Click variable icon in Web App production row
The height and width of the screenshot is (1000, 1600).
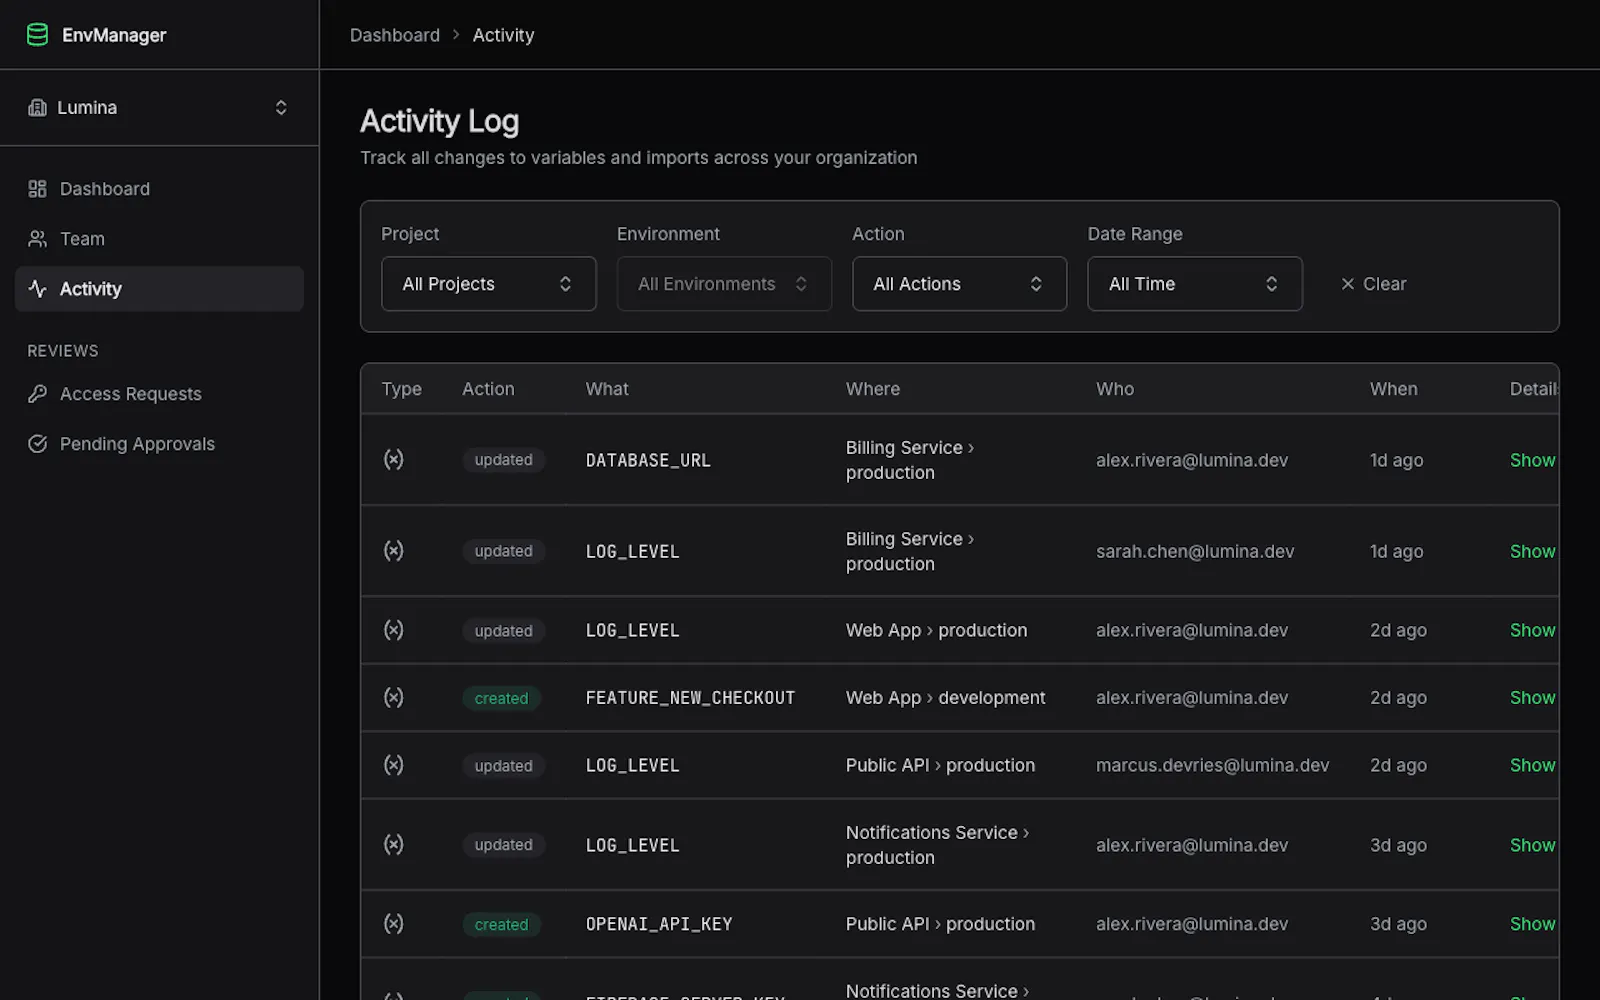tap(394, 629)
